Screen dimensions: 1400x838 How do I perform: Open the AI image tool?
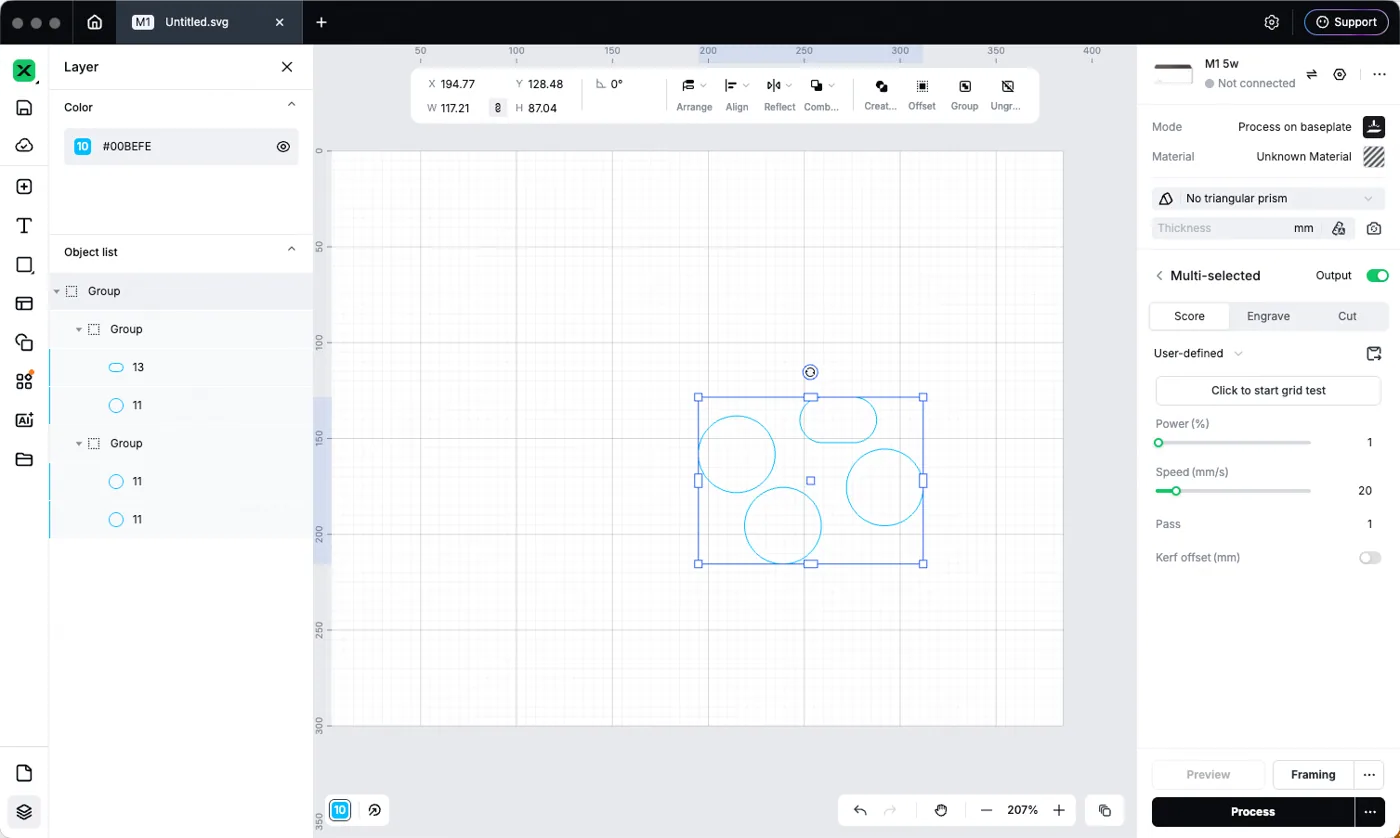(24, 421)
